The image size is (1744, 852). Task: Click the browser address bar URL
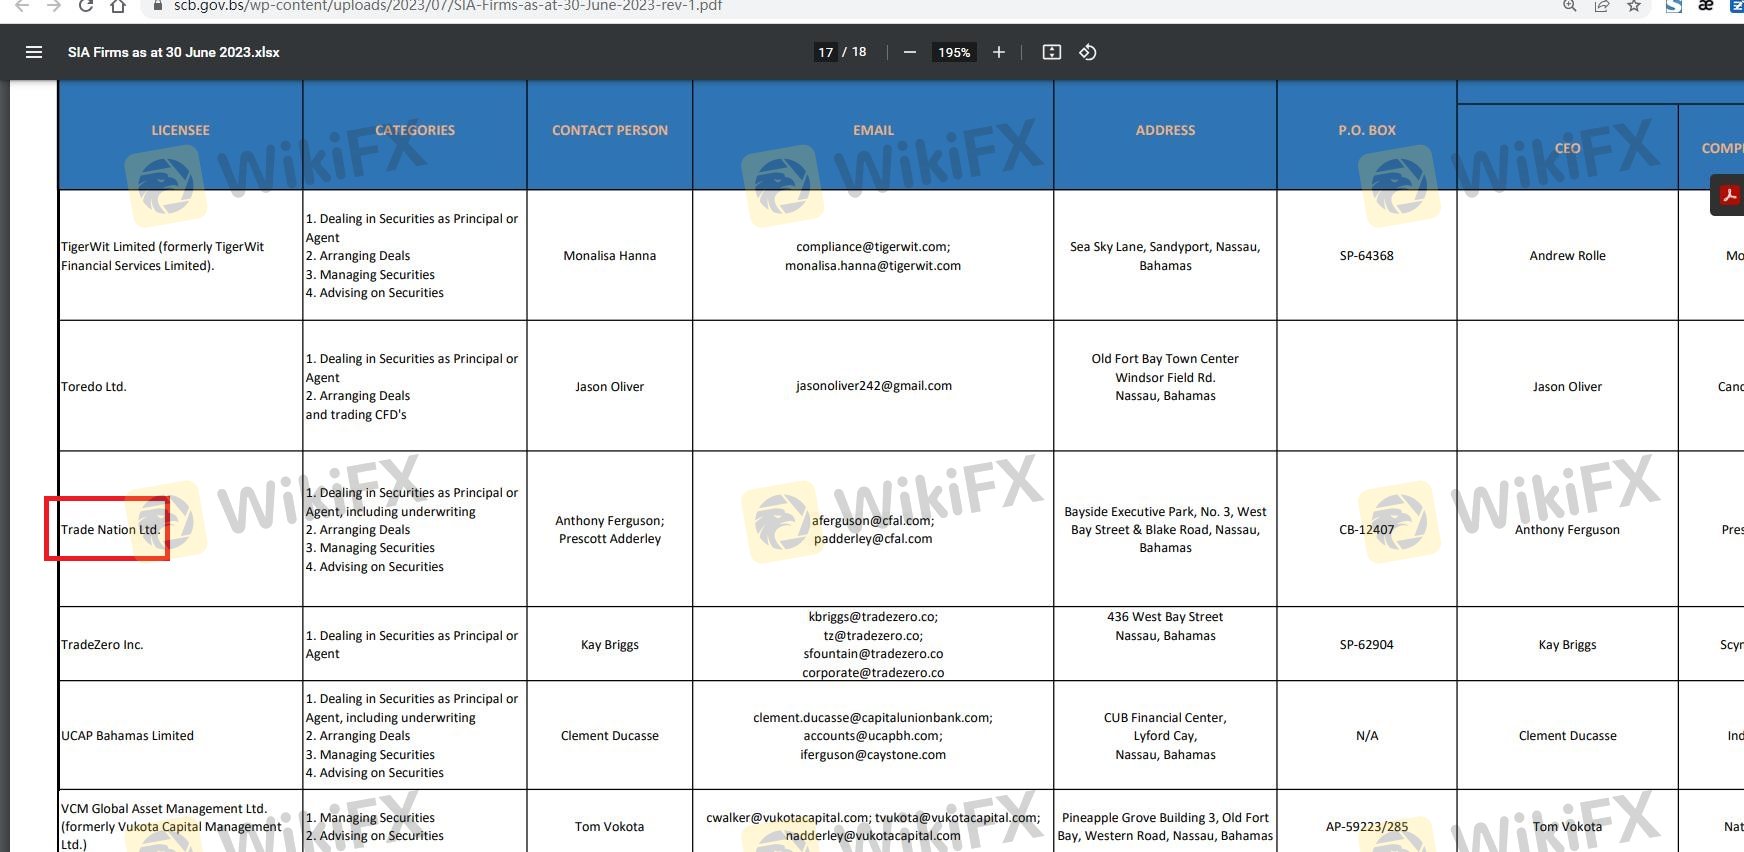(x=448, y=6)
